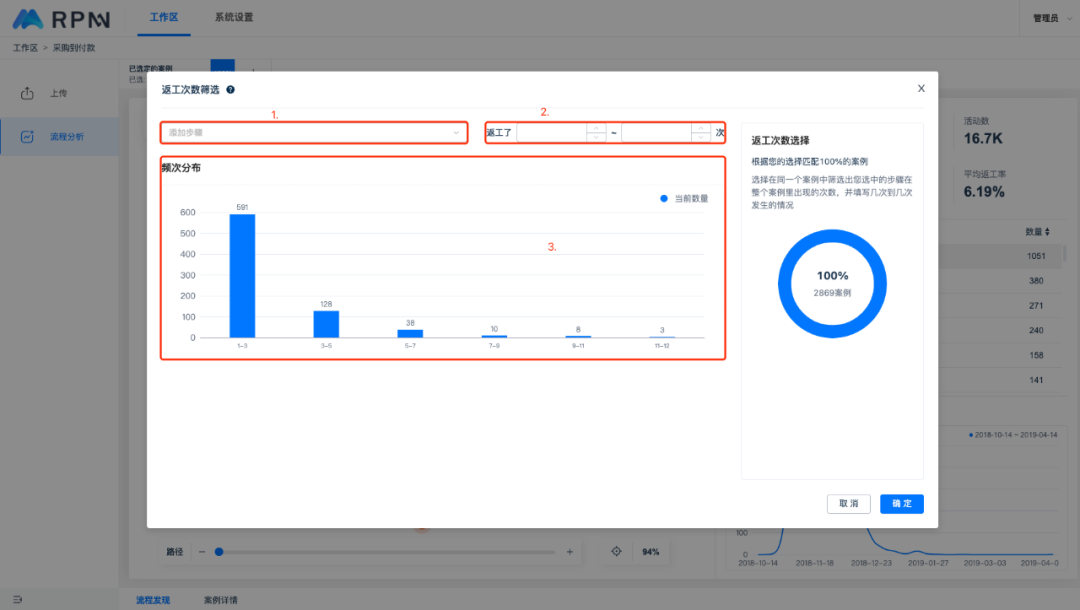
Task: Click the sidebar collapse icon at bottom left
Action: (17, 600)
